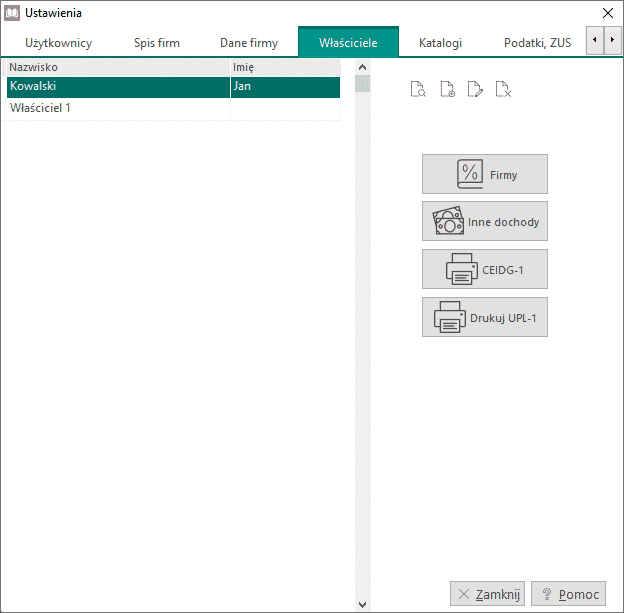Click the delete owner icon
Image resolution: width=624 pixels, height=613 pixels.
pyautogui.click(x=503, y=89)
